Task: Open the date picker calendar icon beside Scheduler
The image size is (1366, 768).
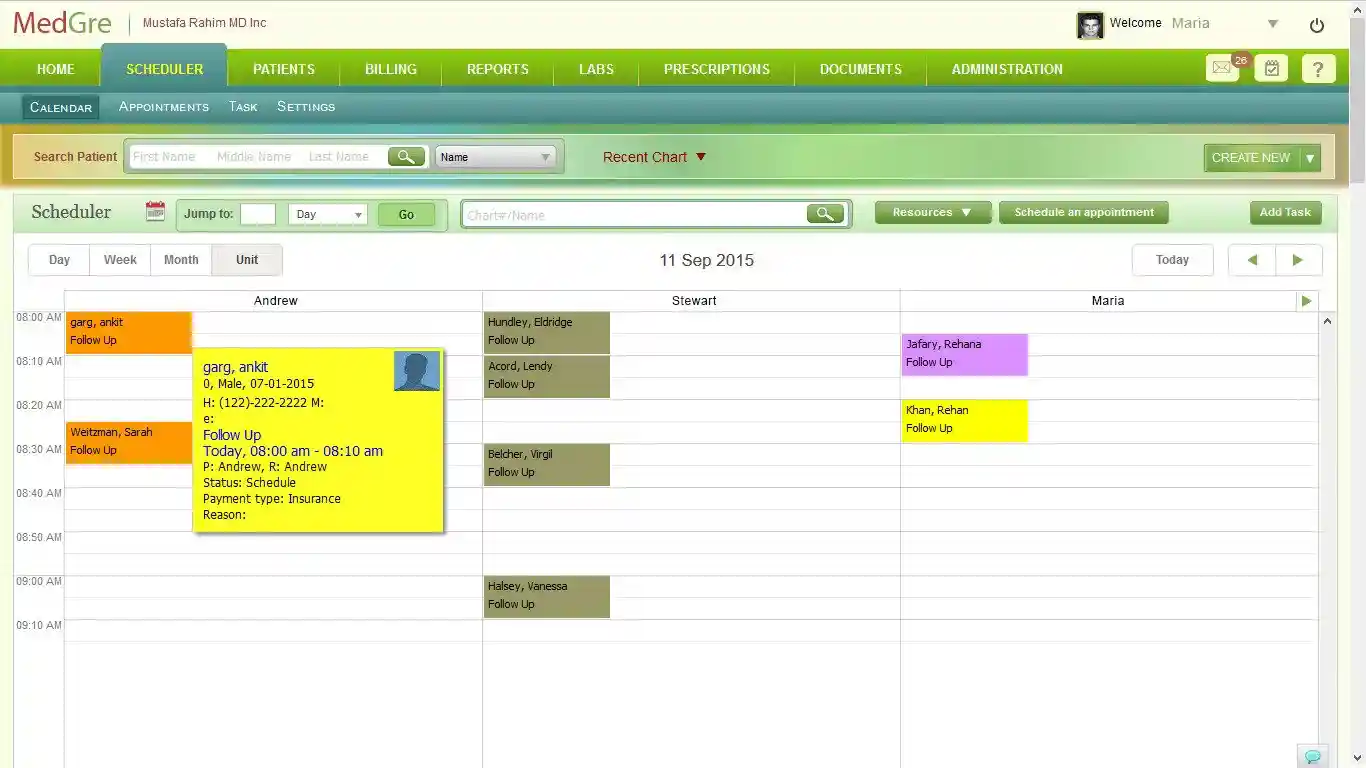Action: coord(154,212)
